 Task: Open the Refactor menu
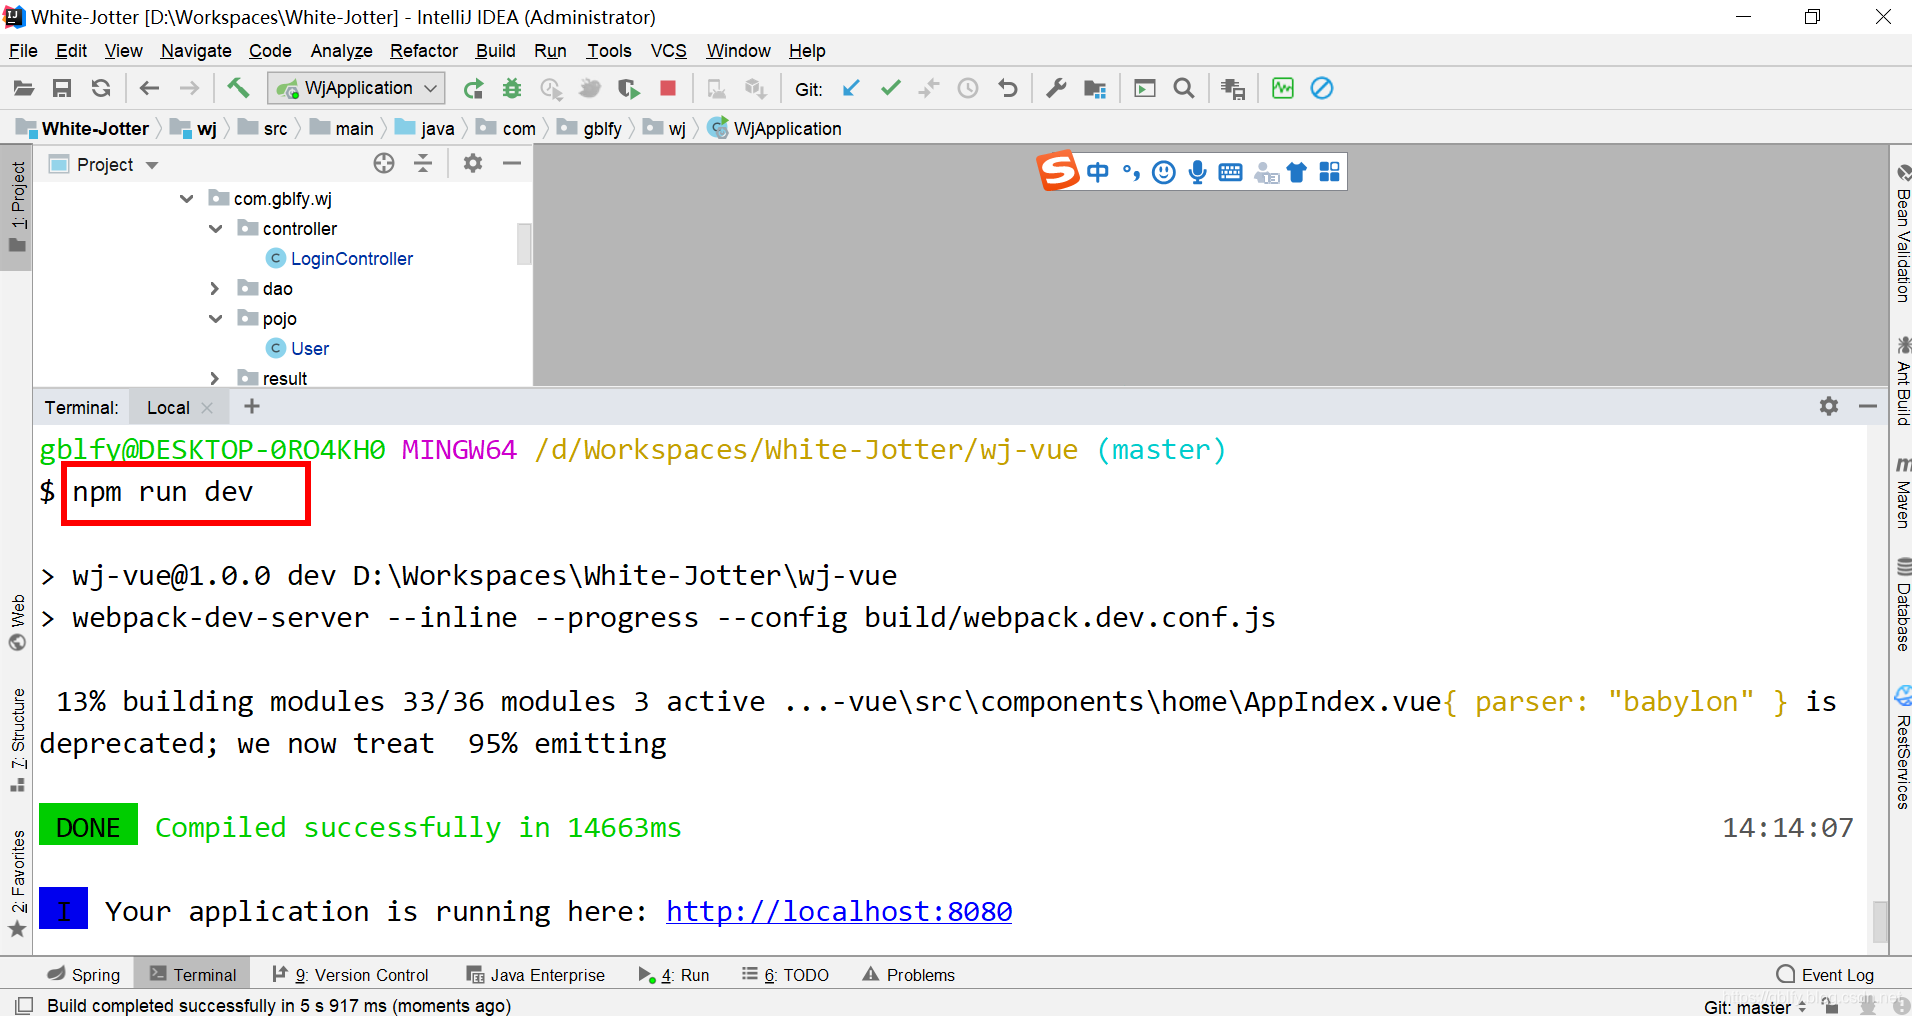pos(424,51)
